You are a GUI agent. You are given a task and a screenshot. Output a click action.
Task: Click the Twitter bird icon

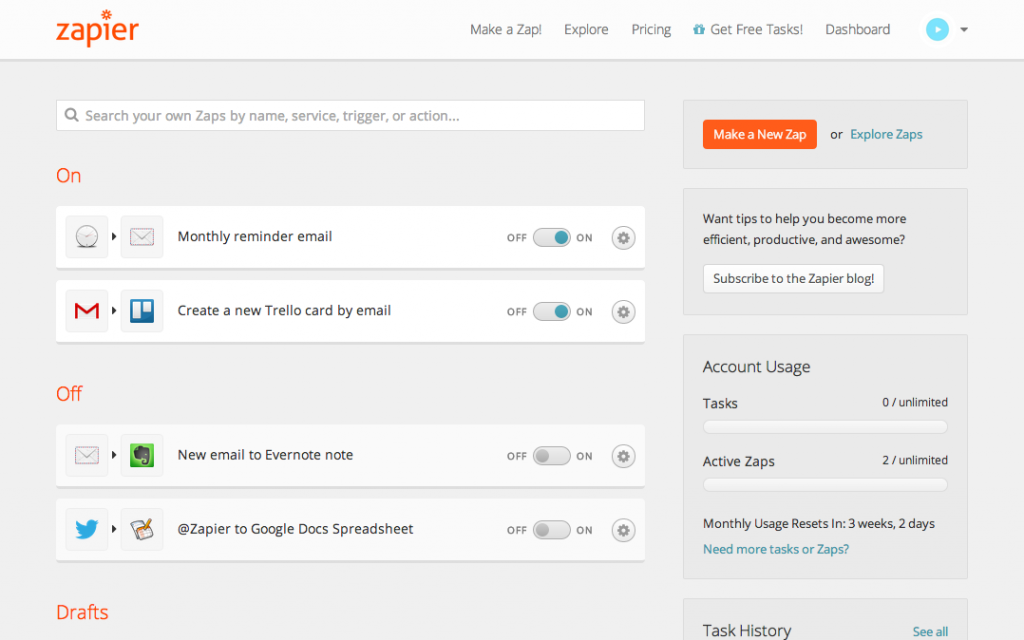point(87,529)
